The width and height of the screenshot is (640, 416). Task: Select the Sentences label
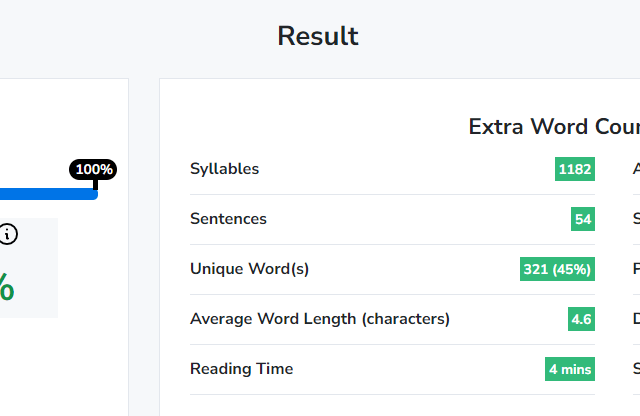click(228, 219)
